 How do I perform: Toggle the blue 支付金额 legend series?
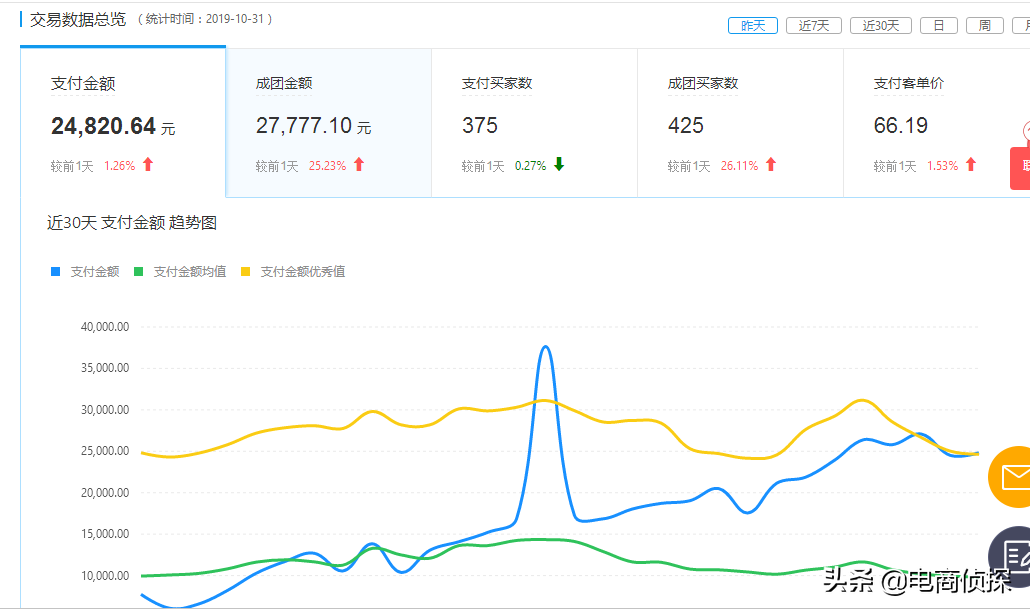(85, 272)
